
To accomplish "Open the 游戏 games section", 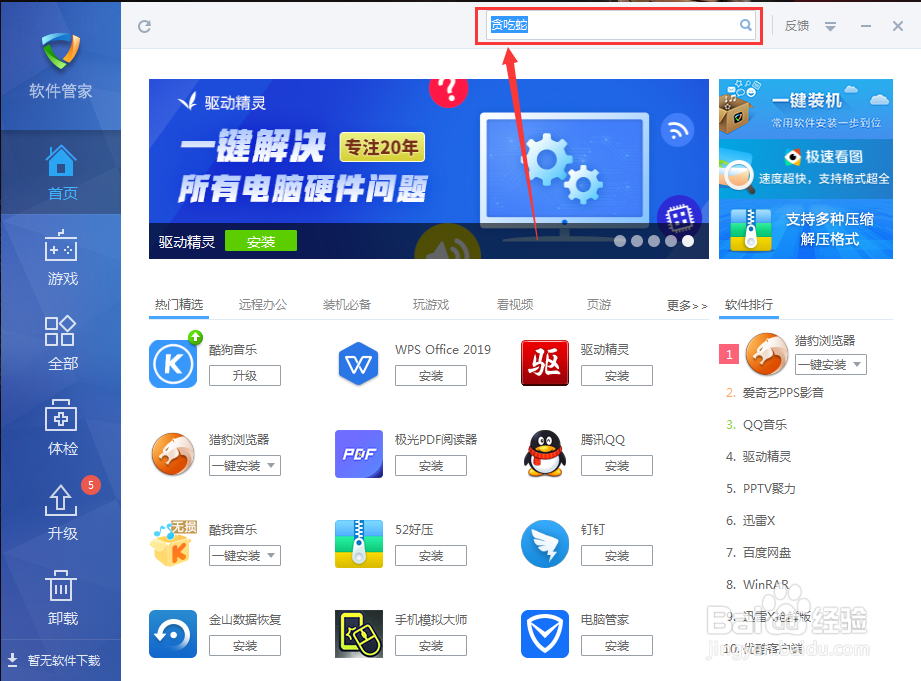I will [x=62, y=257].
